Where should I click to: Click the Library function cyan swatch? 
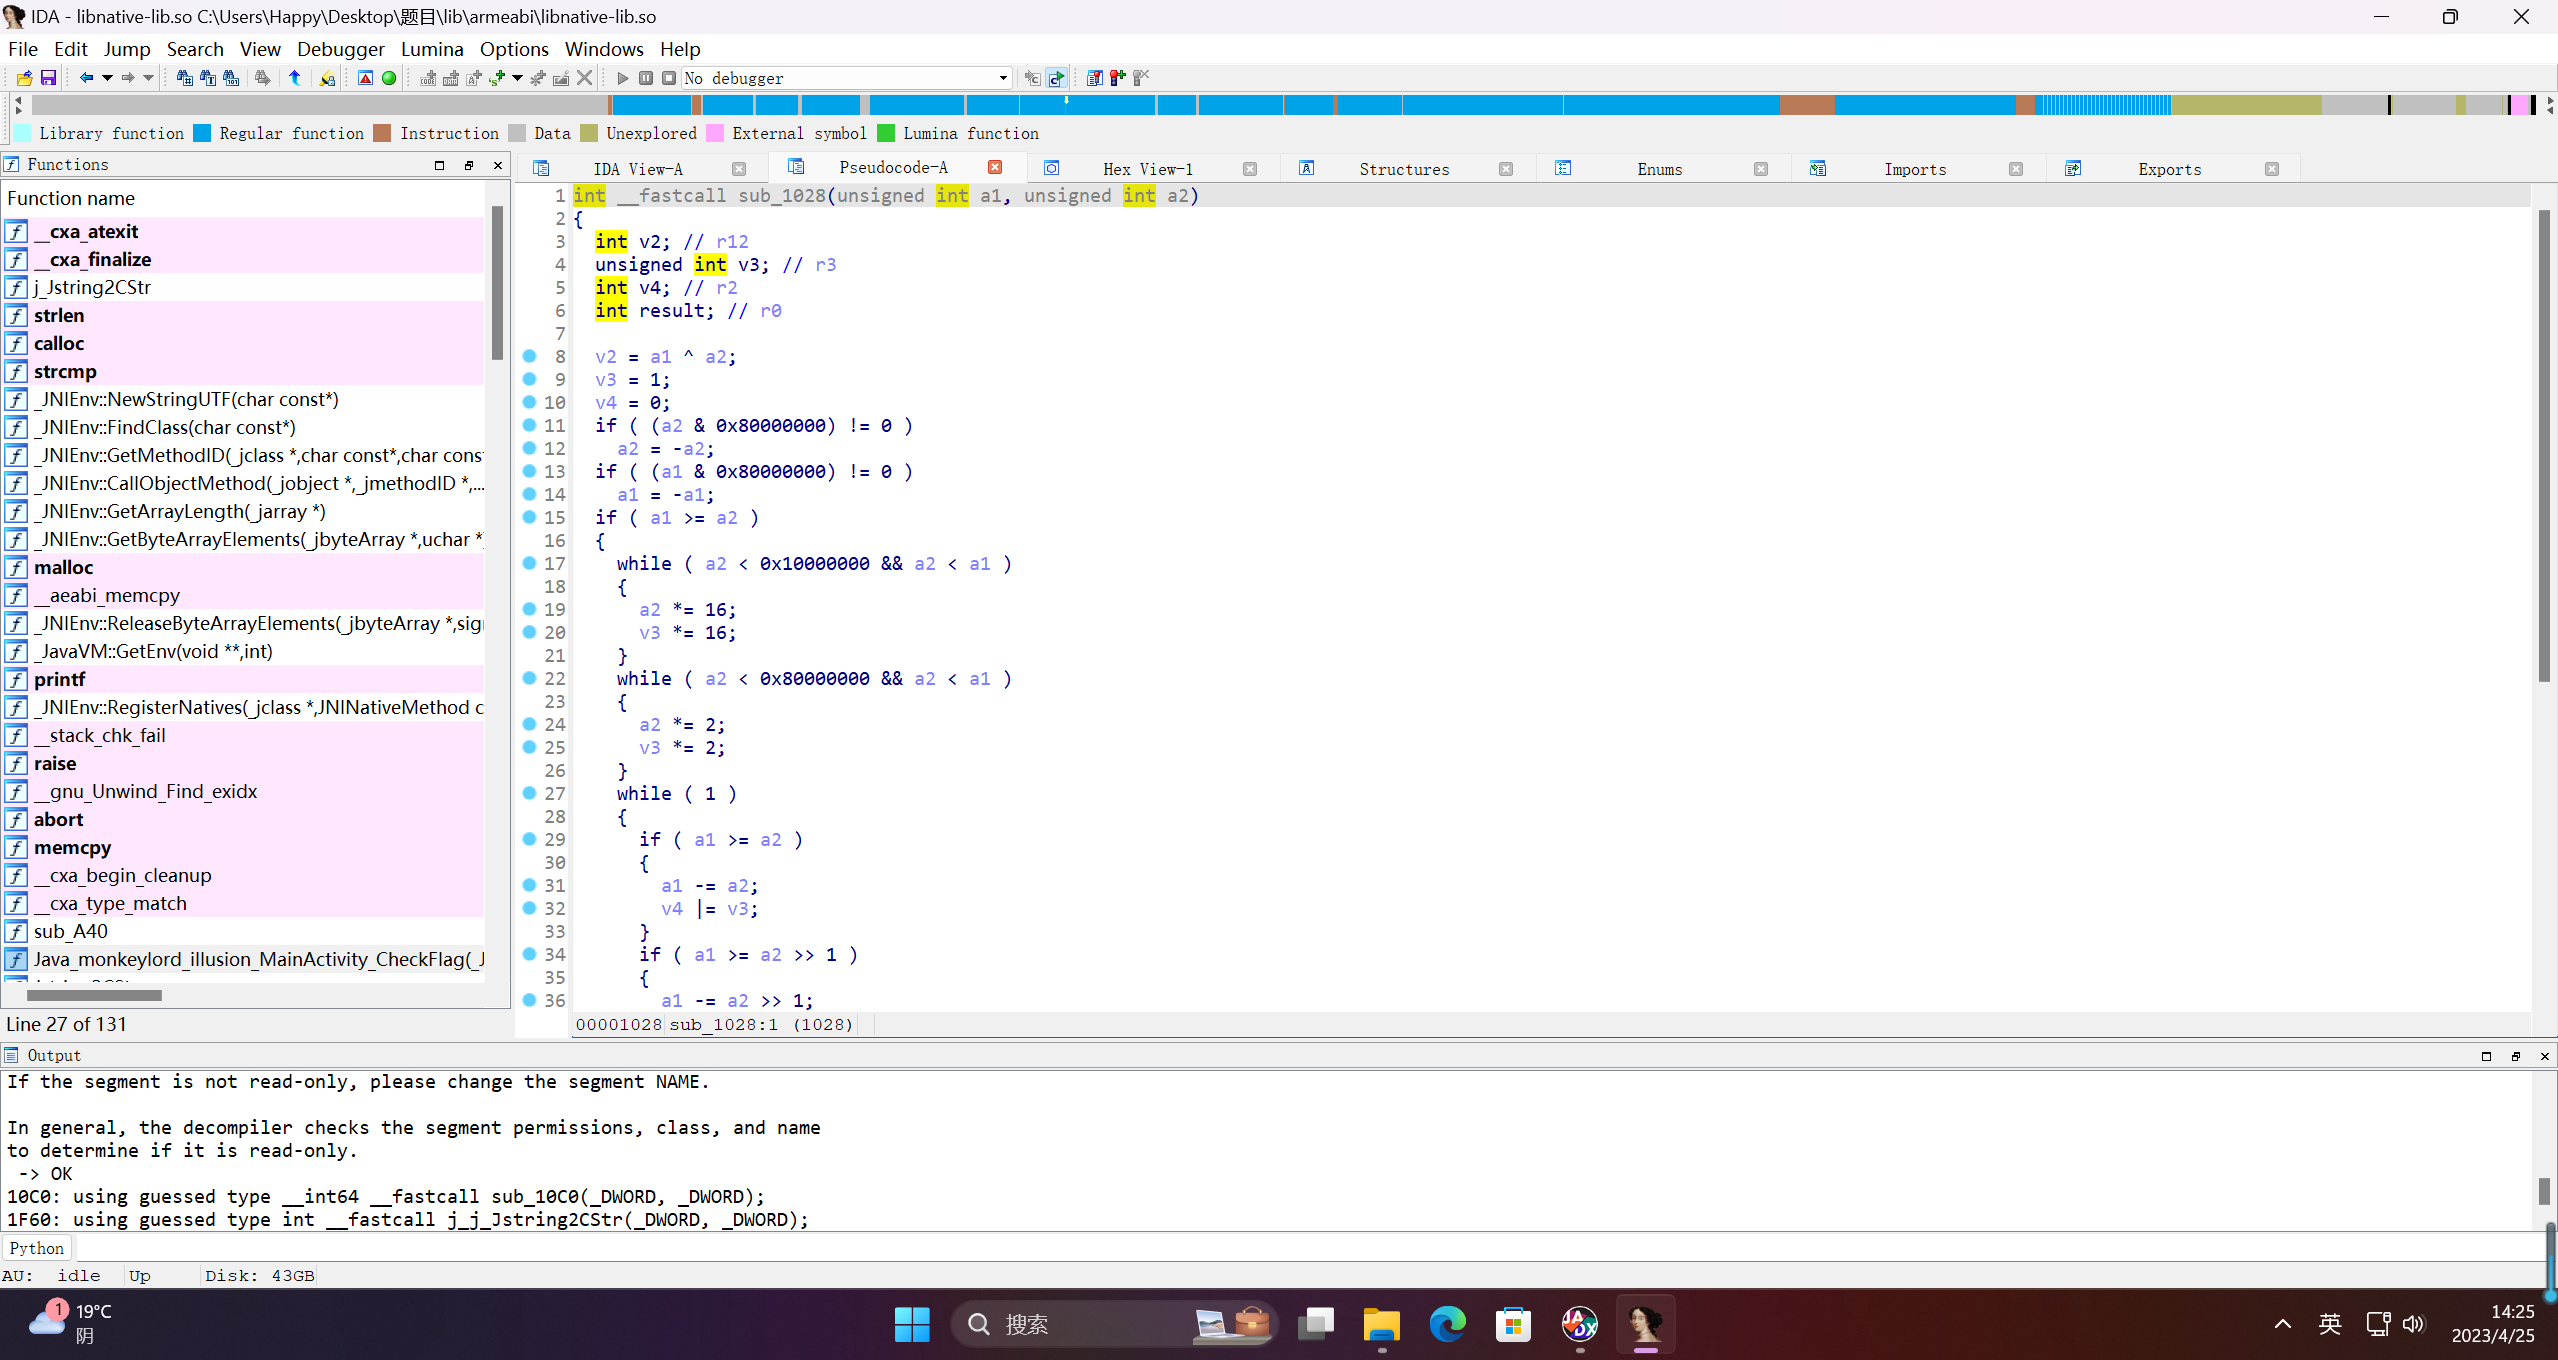click(22, 133)
